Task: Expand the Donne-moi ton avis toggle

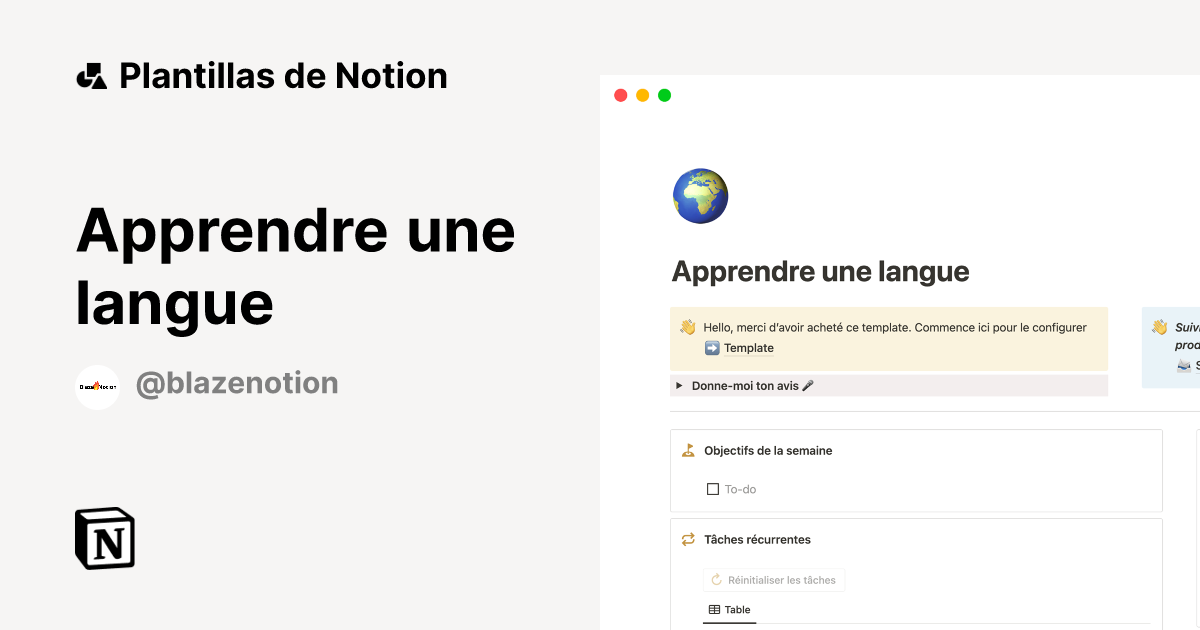Action: (679, 385)
